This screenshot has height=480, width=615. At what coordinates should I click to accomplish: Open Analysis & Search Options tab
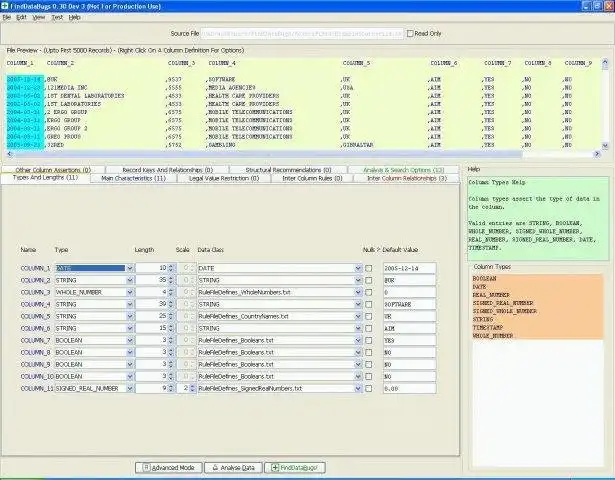[x=404, y=170]
